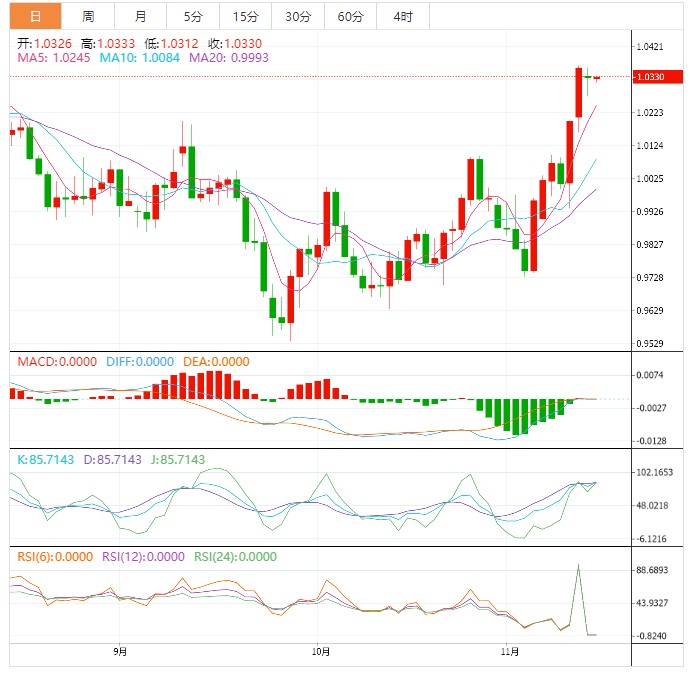Image resolution: width=690 pixels, height=673 pixels.
Task: Click the K:85.7143 label
Action: [46, 460]
